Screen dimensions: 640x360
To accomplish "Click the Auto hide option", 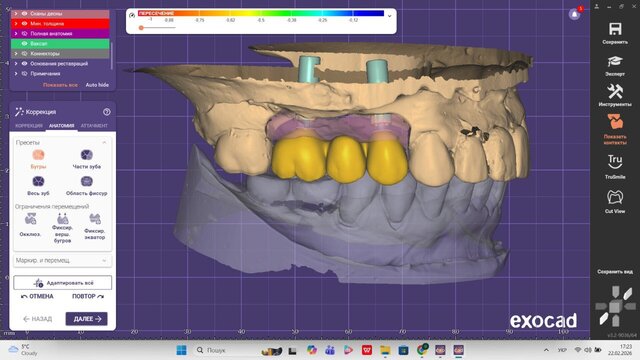I will coord(97,85).
